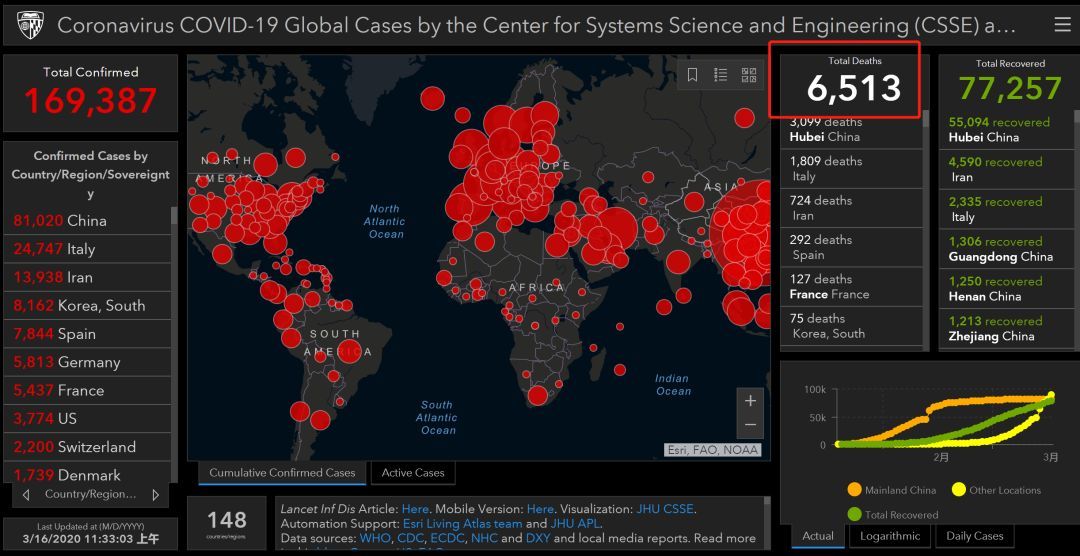1080x556 pixels.
Task: Click the JHU shield logo in the header
Action: coord(28,24)
